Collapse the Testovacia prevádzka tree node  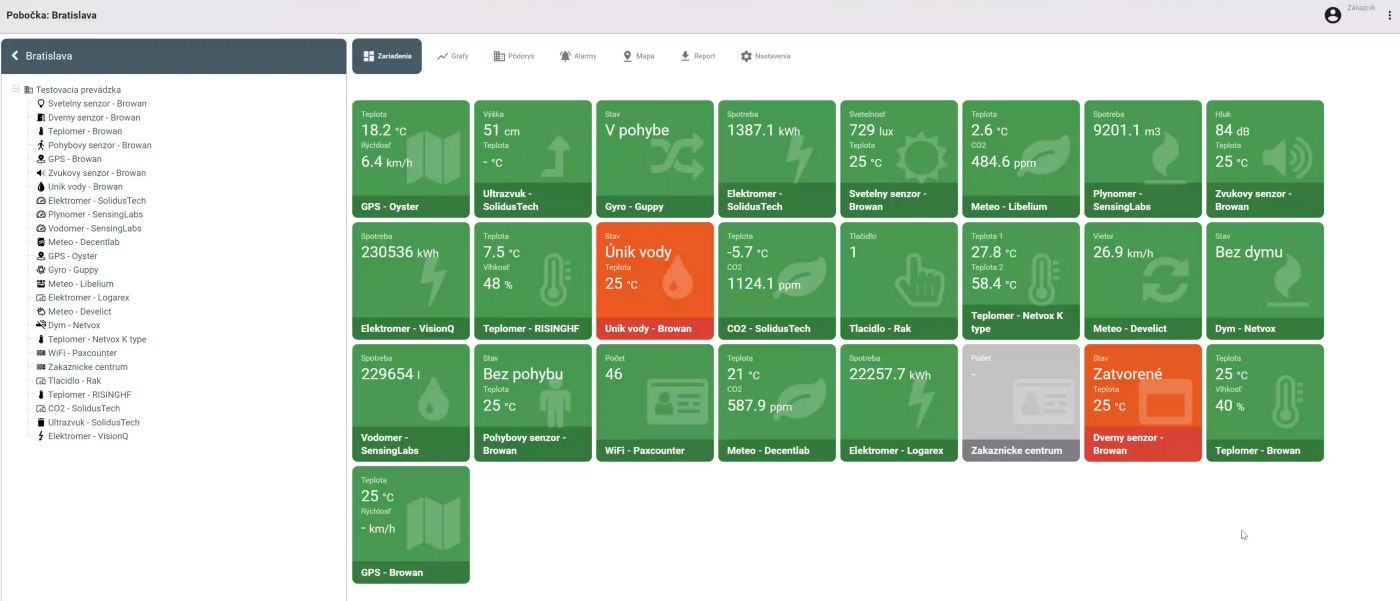16,89
